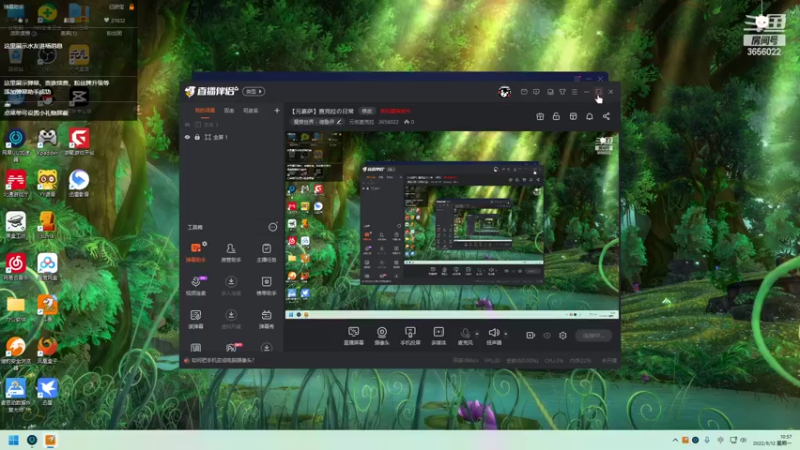Toggle eye visibility for 文本 1 source
The image size is (800, 450).
187,124
